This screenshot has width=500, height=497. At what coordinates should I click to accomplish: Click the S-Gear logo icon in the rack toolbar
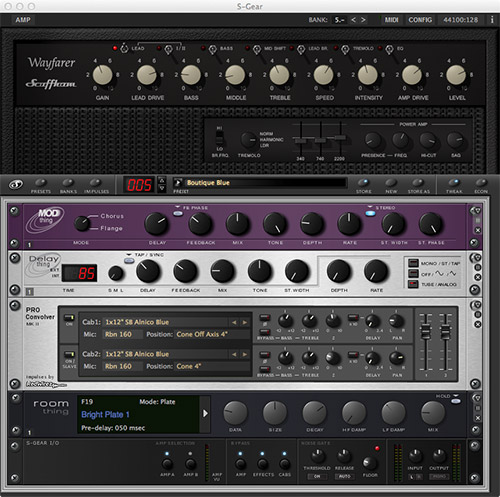(x=16, y=184)
